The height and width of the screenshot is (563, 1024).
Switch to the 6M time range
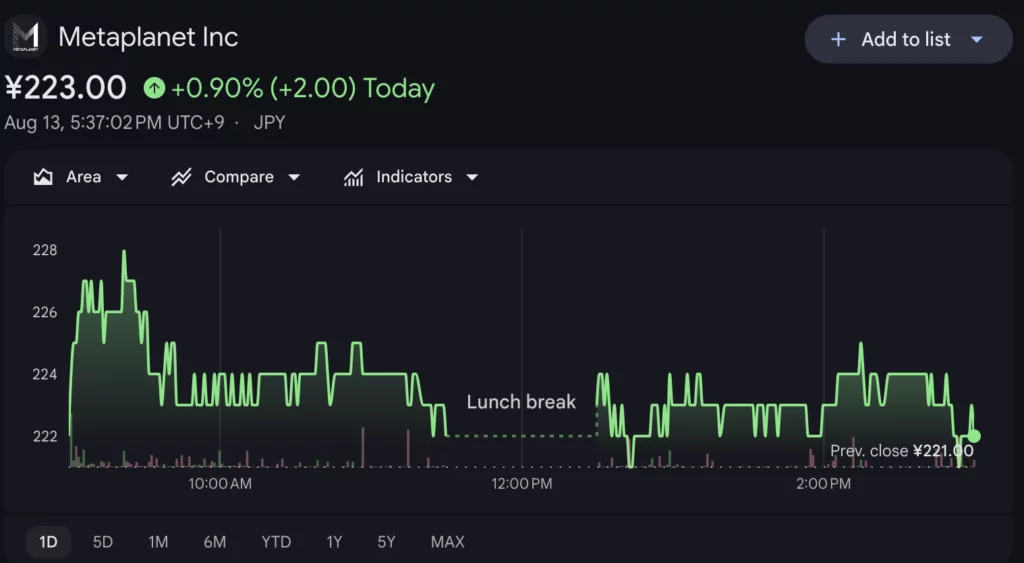pyautogui.click(x=214, y=542)
